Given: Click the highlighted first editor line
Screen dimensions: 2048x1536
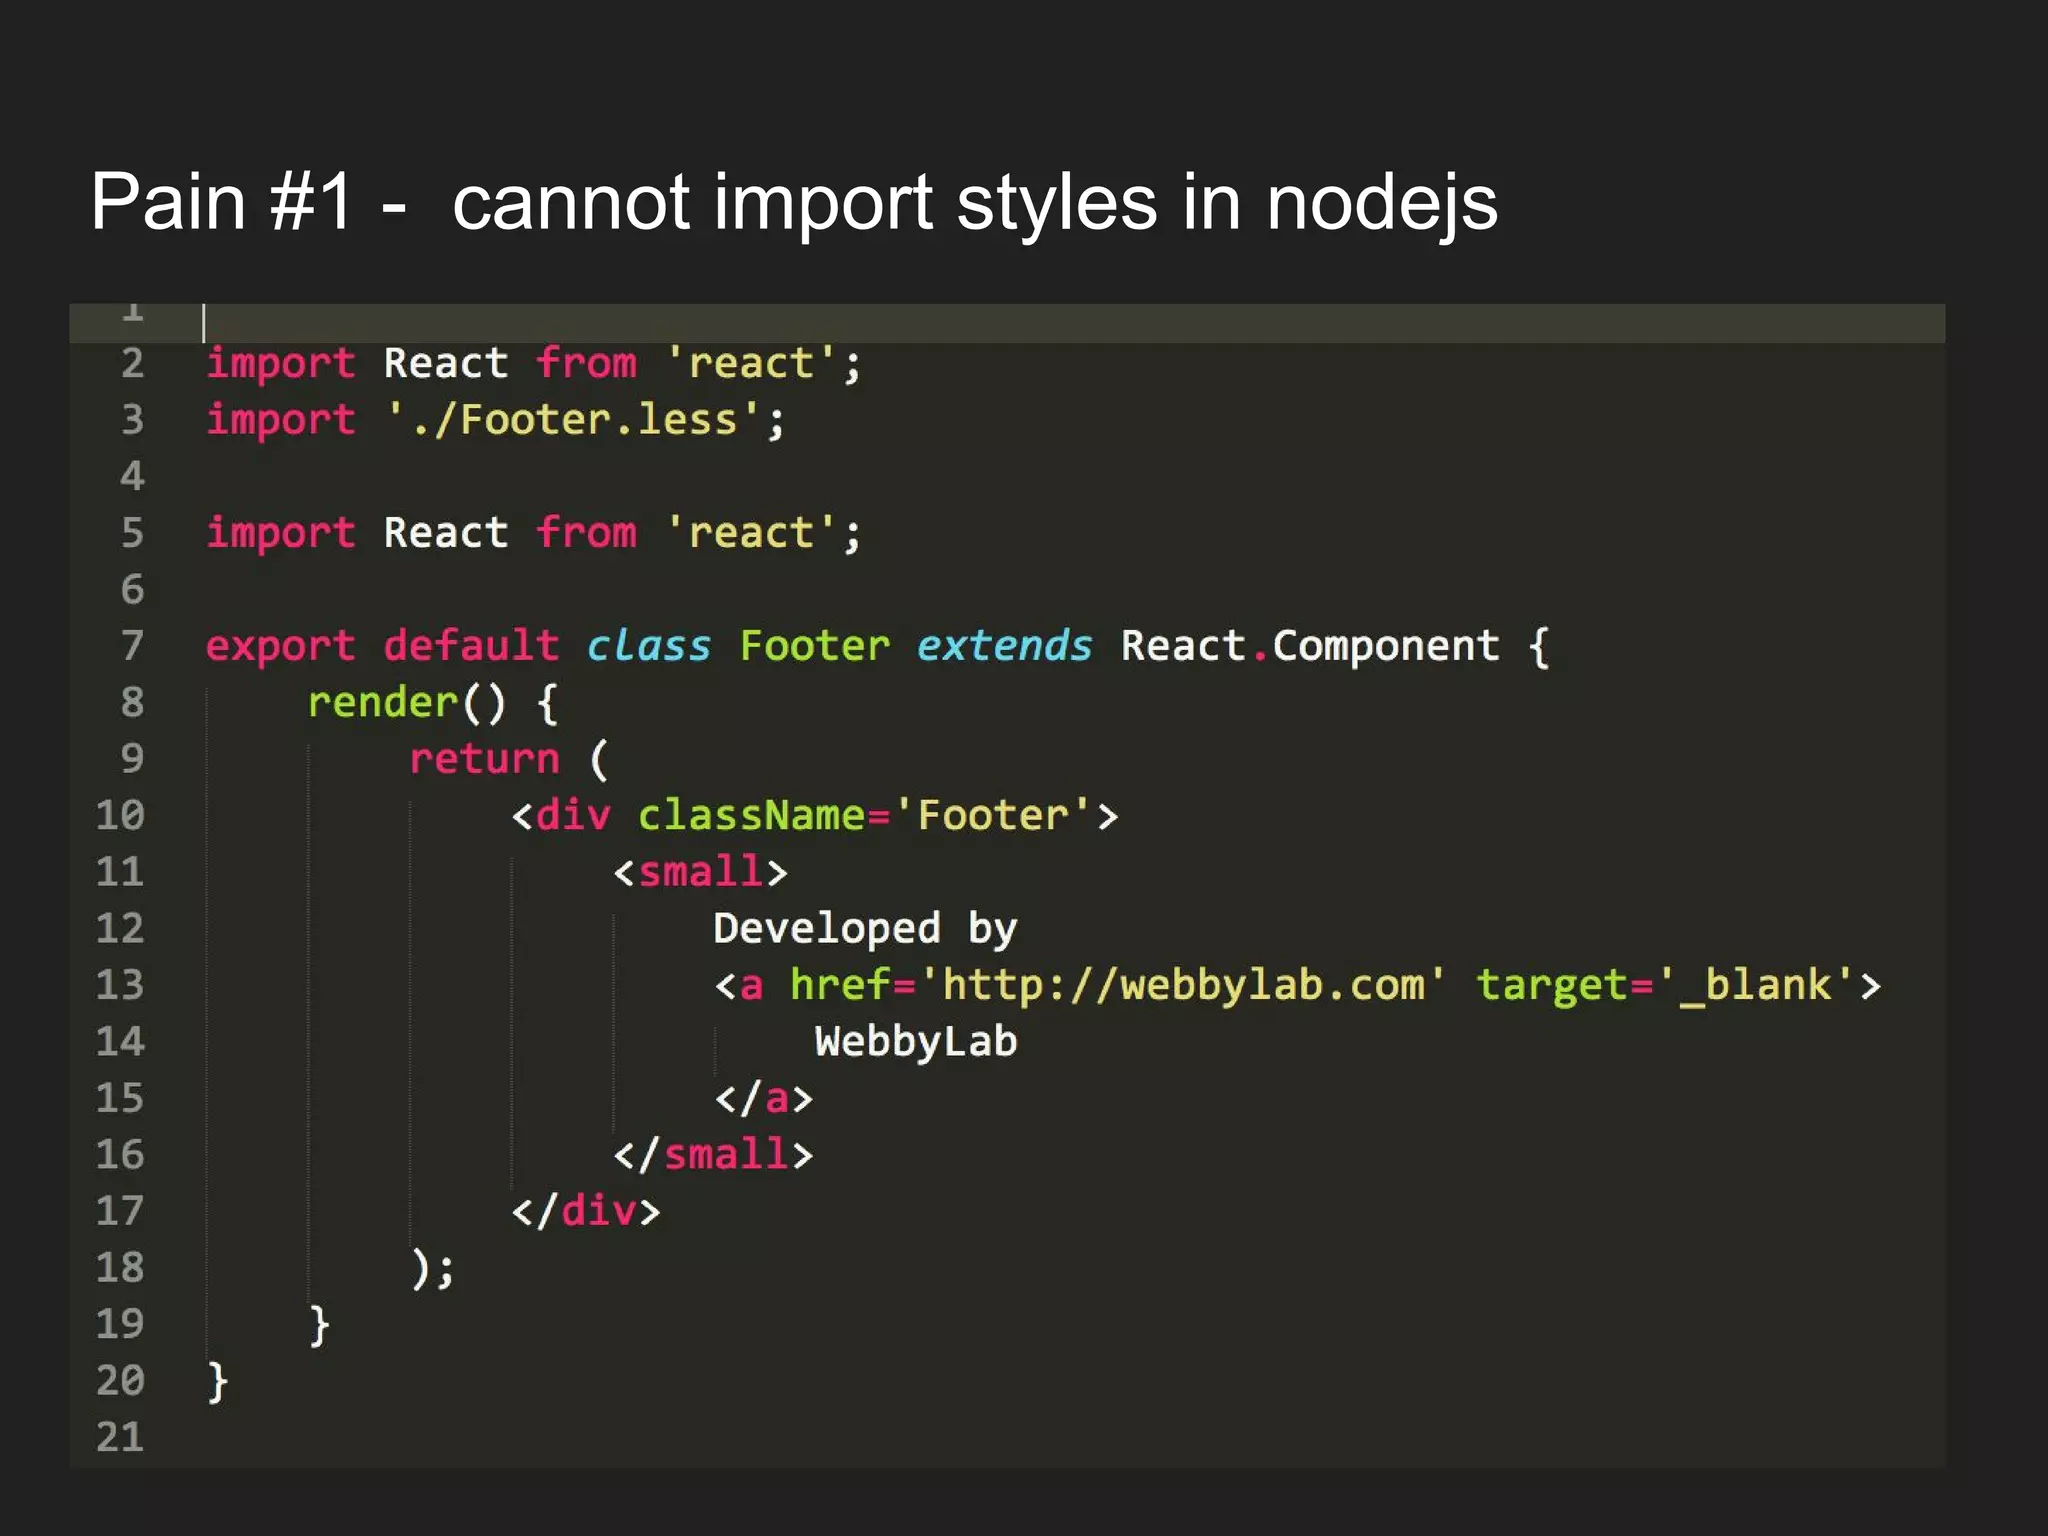Looking at the screenshot, I should click(1000, 323).
